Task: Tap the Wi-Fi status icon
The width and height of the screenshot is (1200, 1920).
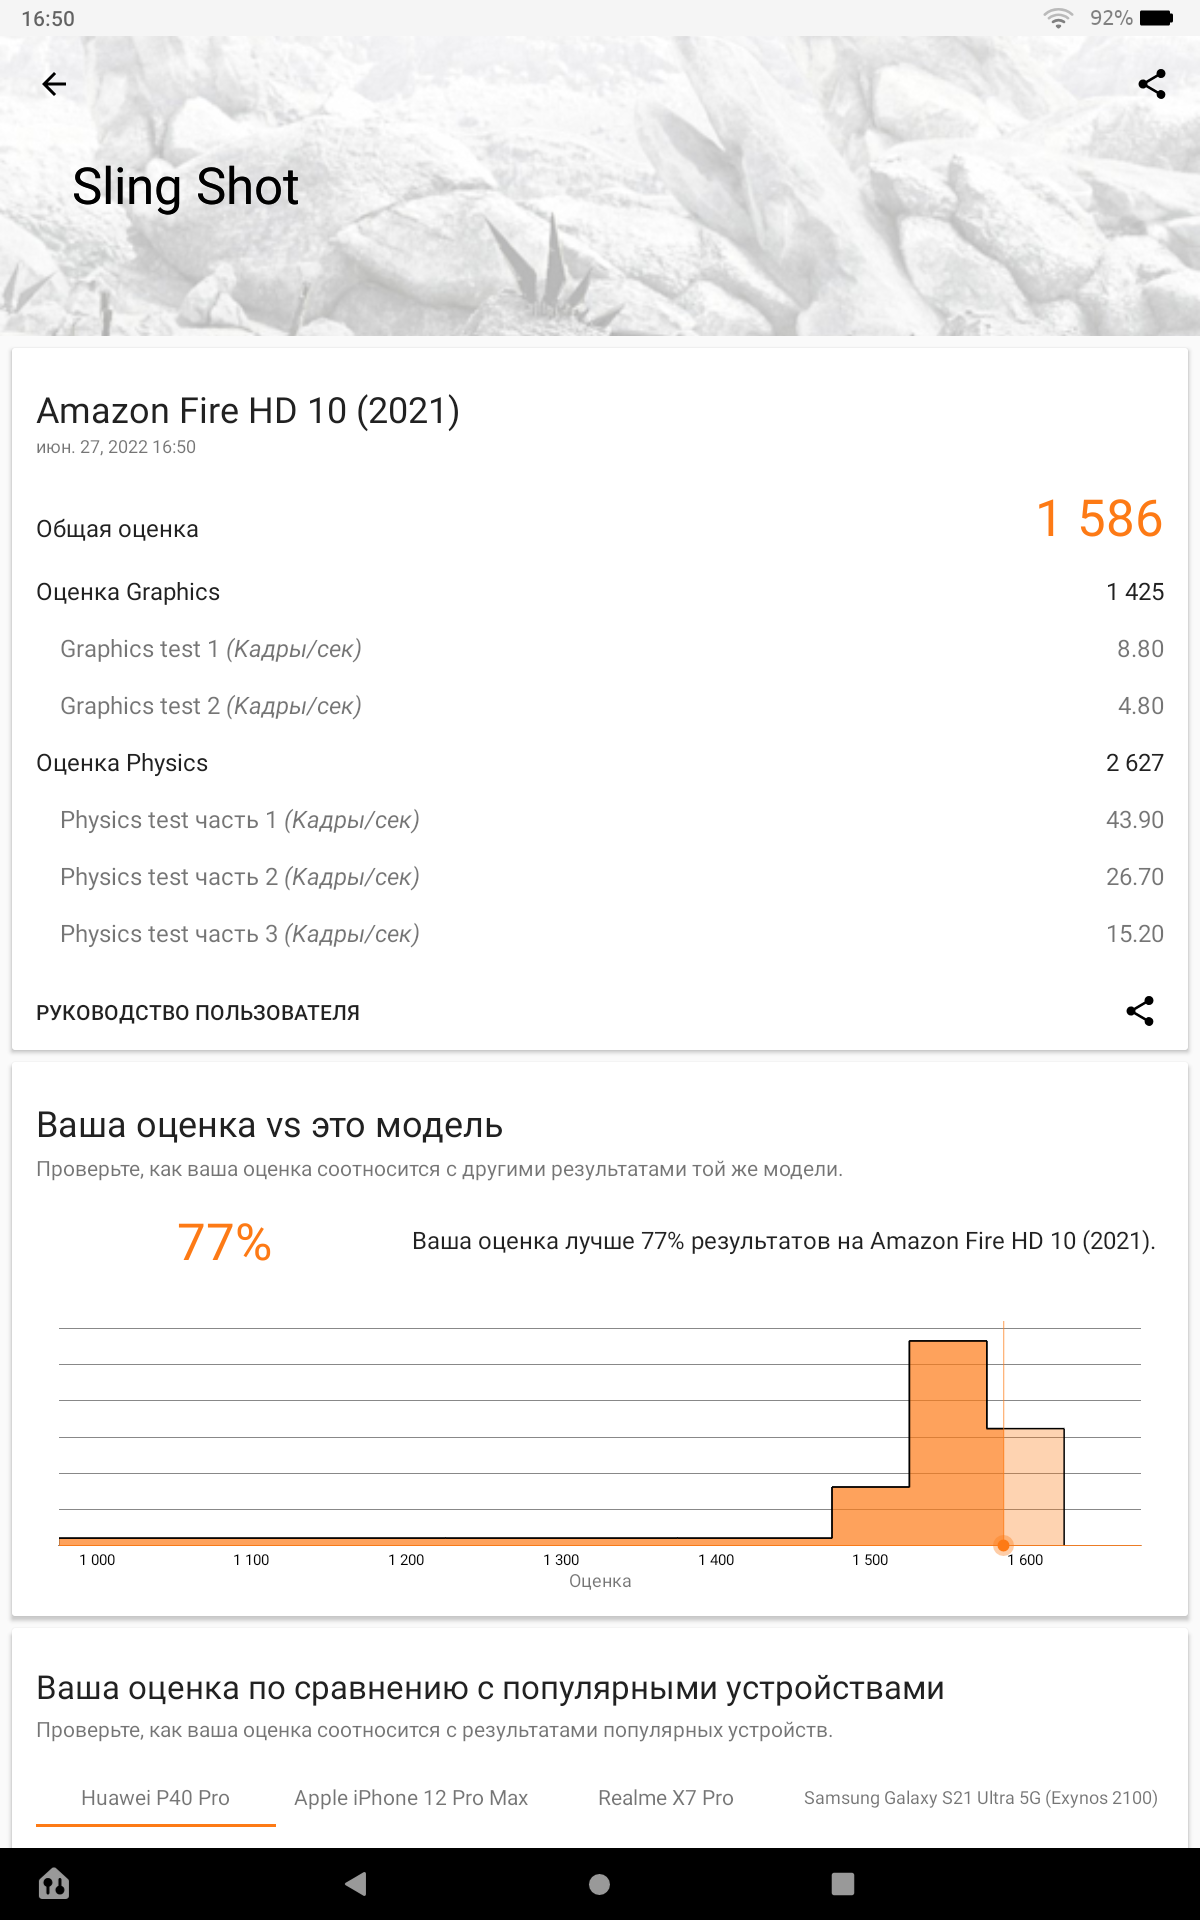Action: (x=1057, y=18)
